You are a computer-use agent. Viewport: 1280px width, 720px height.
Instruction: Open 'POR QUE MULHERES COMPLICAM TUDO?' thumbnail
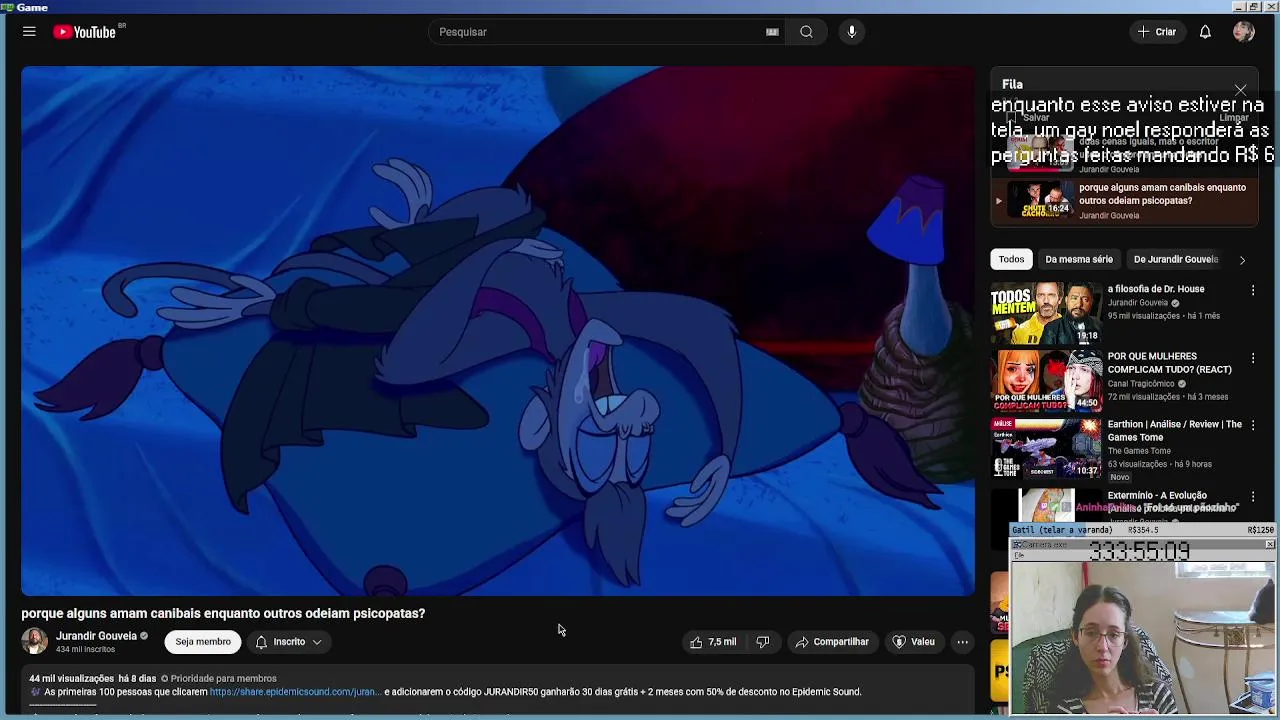click(1046, 381)
